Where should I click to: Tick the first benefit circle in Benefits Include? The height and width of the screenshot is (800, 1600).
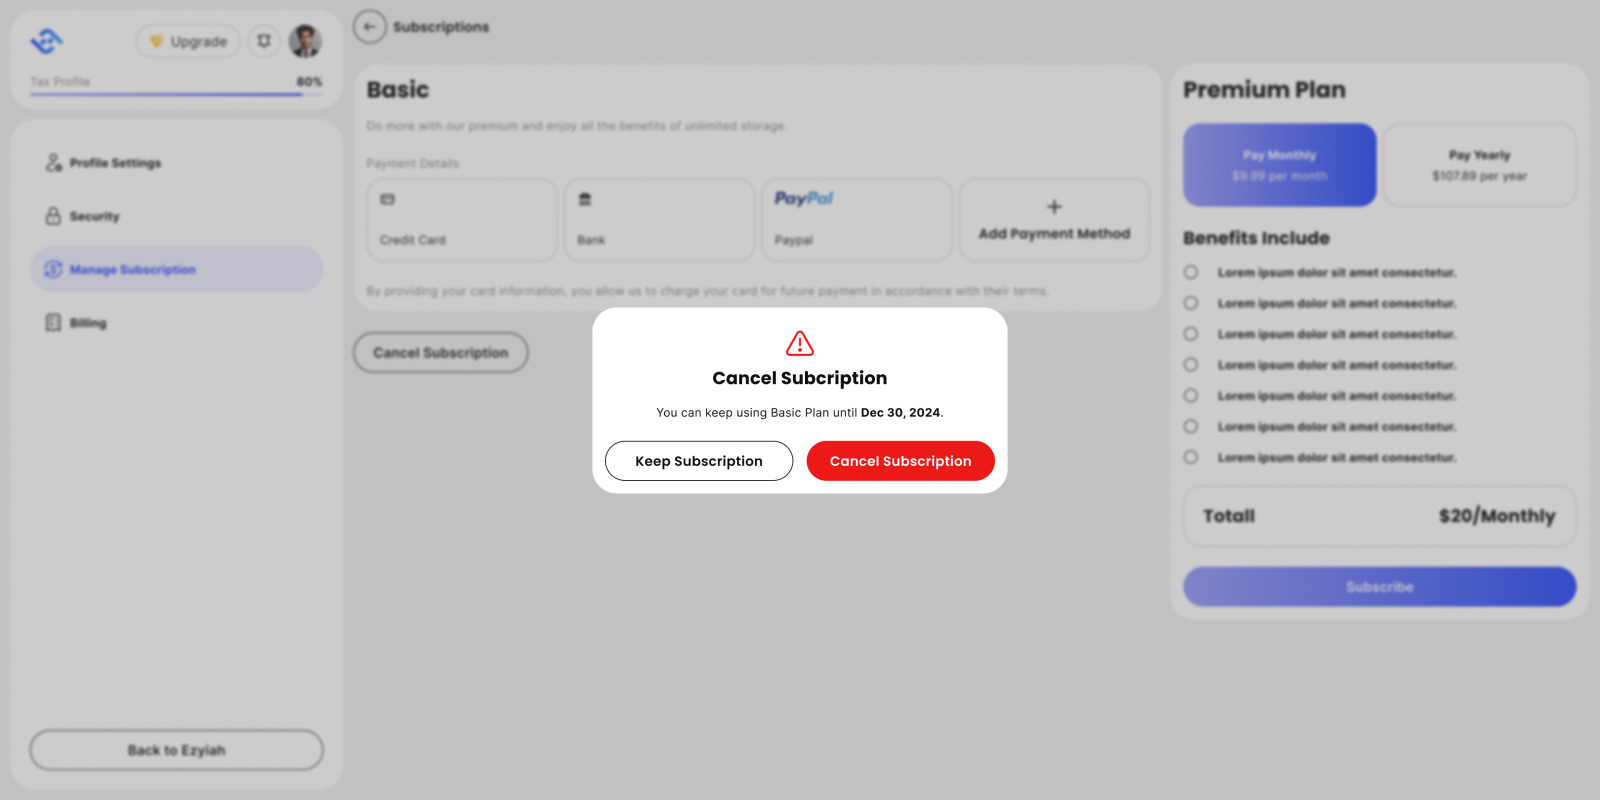pos(1191,272)
